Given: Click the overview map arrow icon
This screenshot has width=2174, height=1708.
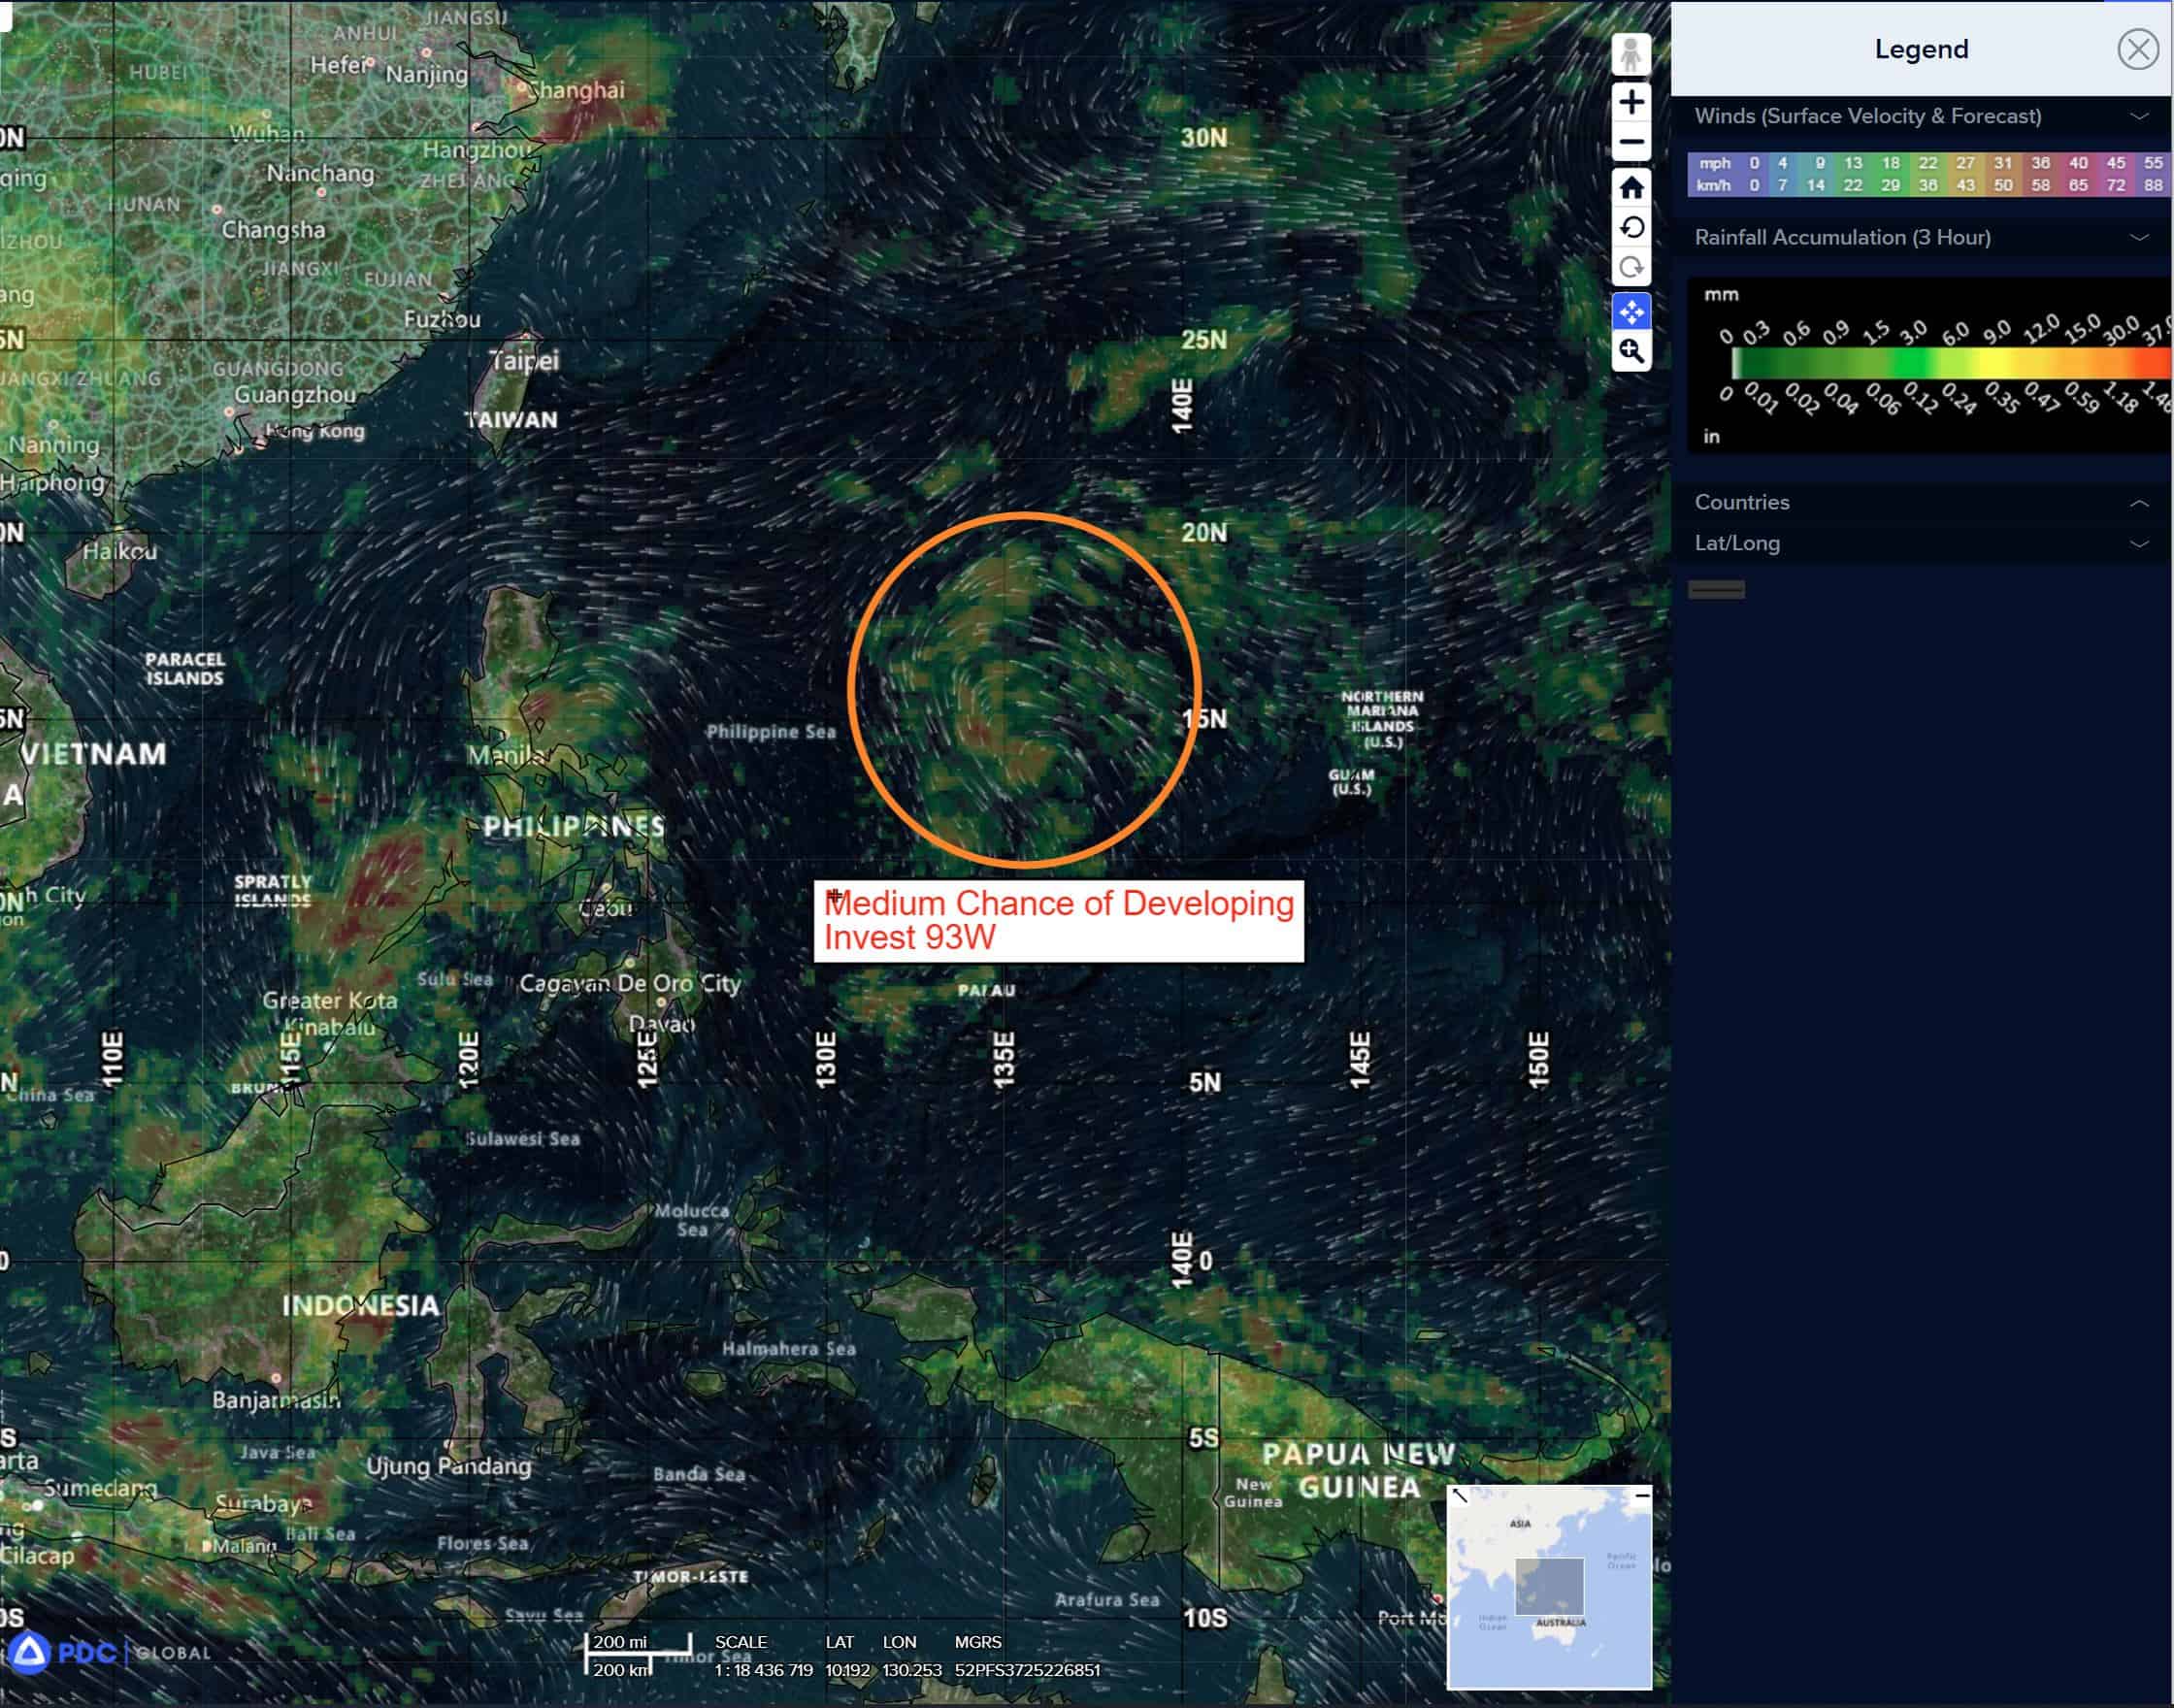Looking at the screenshot, I should coord(1460,1497).
